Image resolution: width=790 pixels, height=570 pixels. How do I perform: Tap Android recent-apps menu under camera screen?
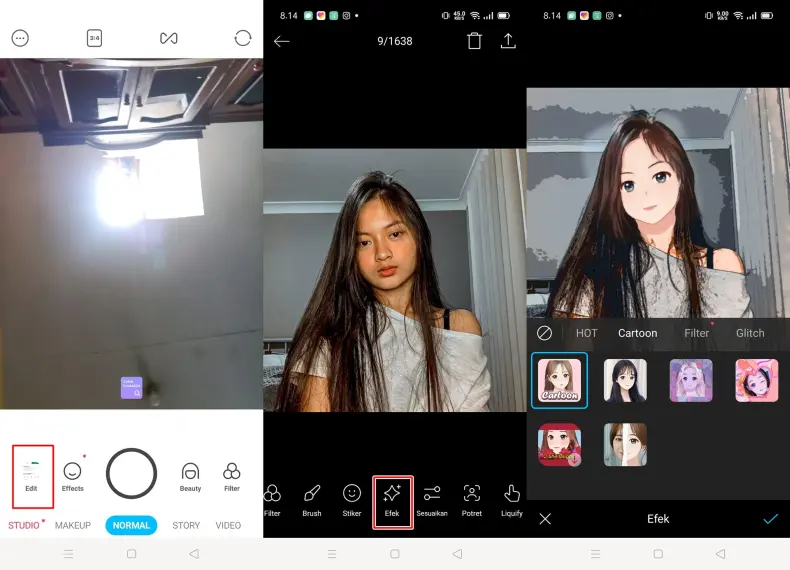(x=69, y=554)
